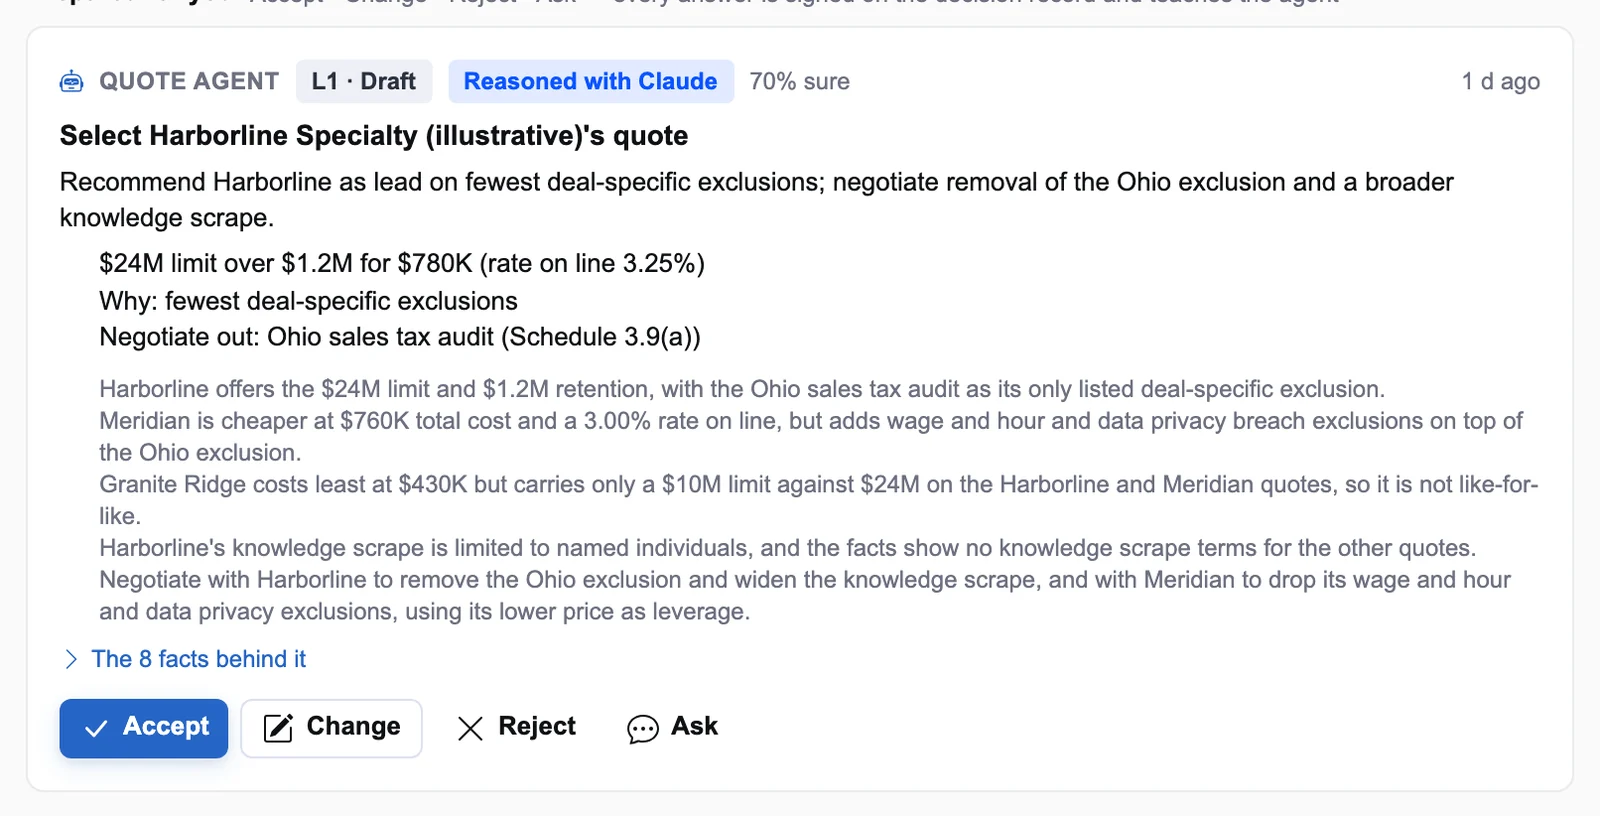Click 'Negotiate with Harborline to remove' sentence
This screenshot has height=816, width=1600.
coord(805,595)
